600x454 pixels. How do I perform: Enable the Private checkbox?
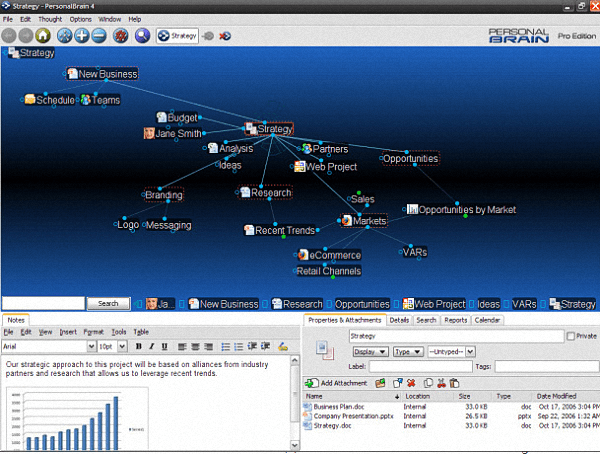point(571,337)
